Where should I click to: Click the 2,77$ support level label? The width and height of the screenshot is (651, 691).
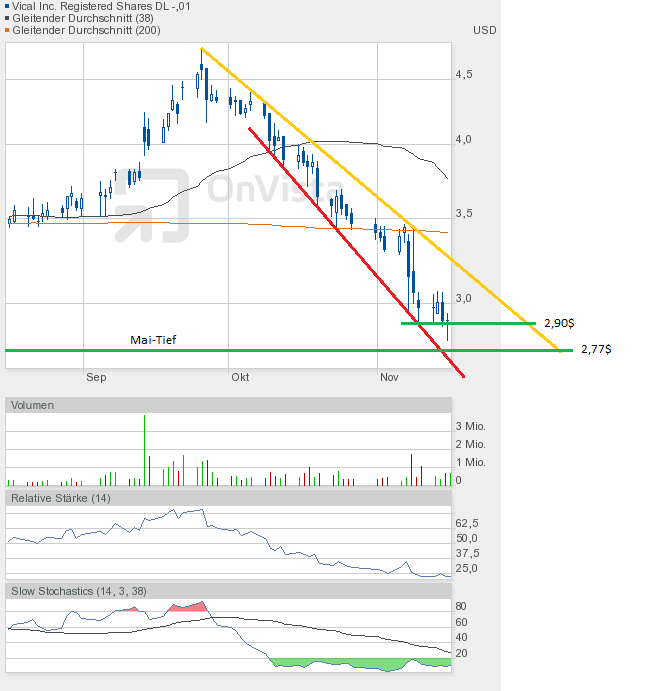point(596,350)
